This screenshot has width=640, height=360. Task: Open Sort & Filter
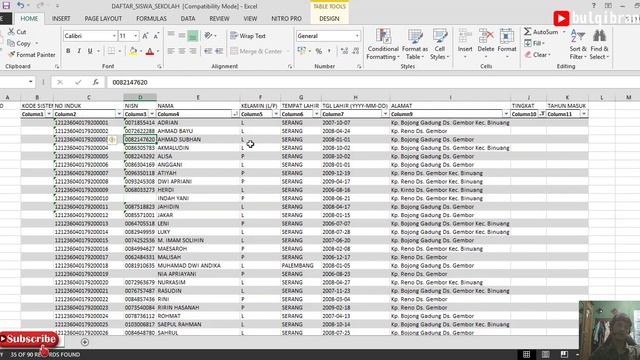[x=578, y=44]
